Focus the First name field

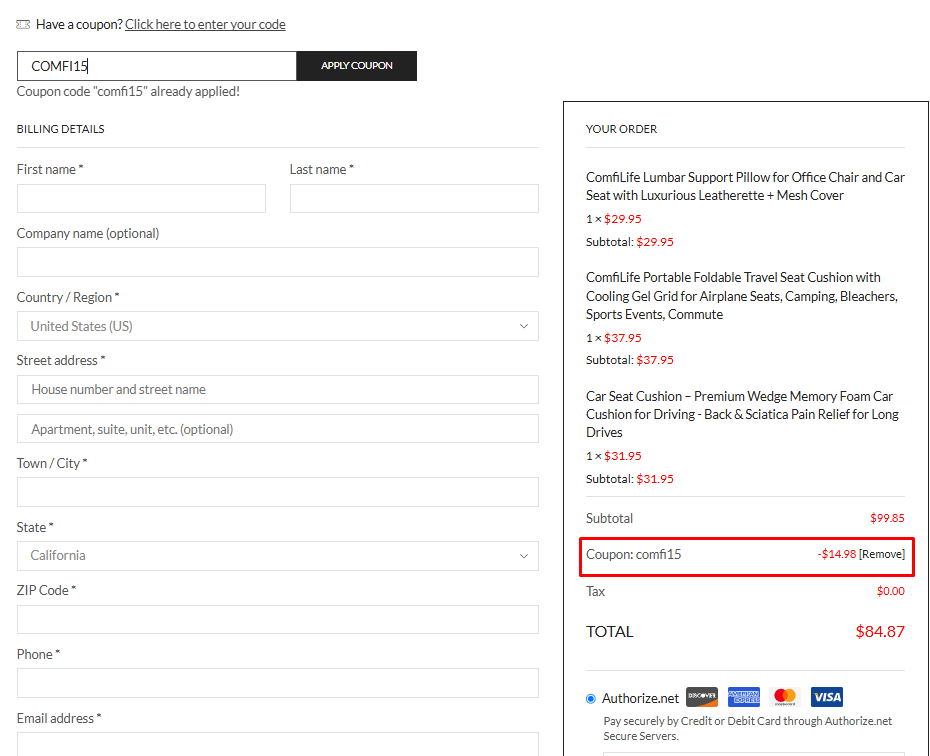pos(141,198)
